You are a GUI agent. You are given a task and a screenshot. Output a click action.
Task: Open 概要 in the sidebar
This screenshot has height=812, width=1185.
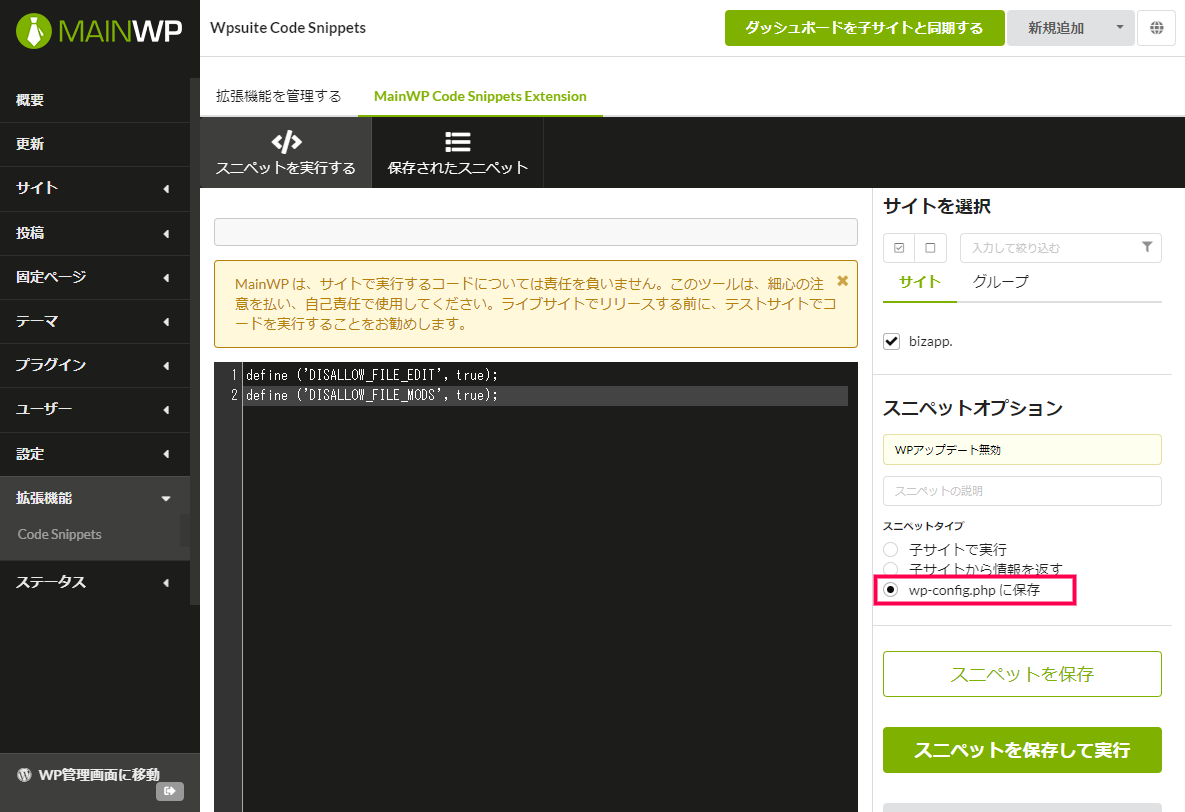pyautogui.click(x=94, y=100)
